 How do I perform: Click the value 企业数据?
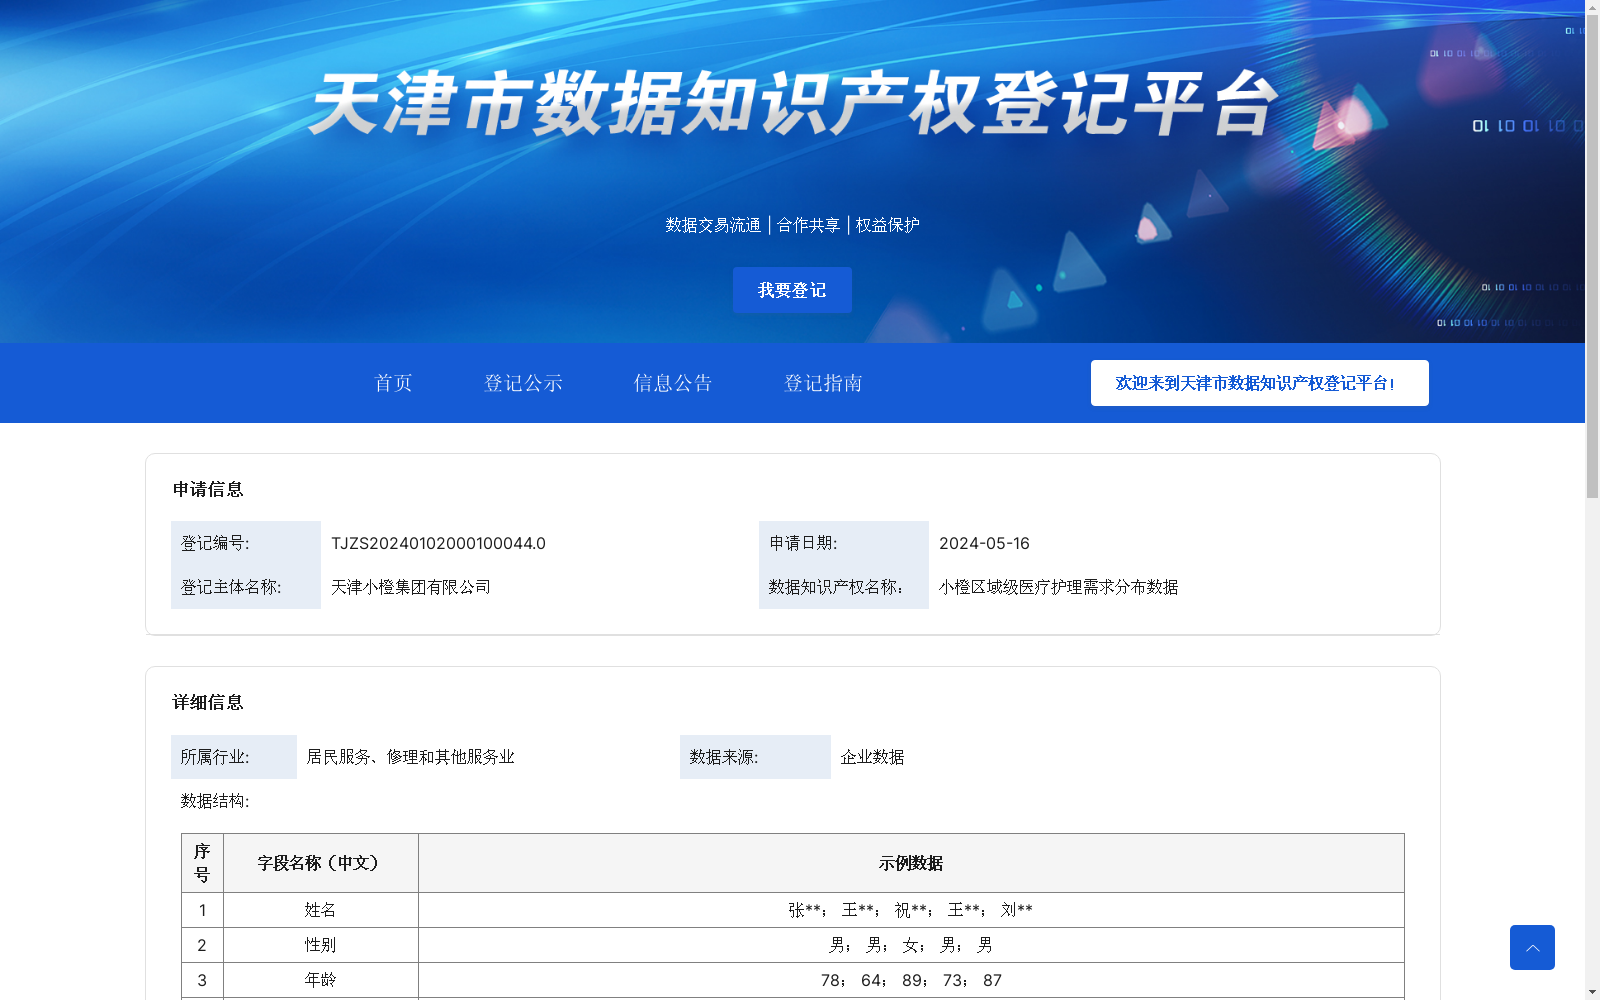click(x=872, y=757)
